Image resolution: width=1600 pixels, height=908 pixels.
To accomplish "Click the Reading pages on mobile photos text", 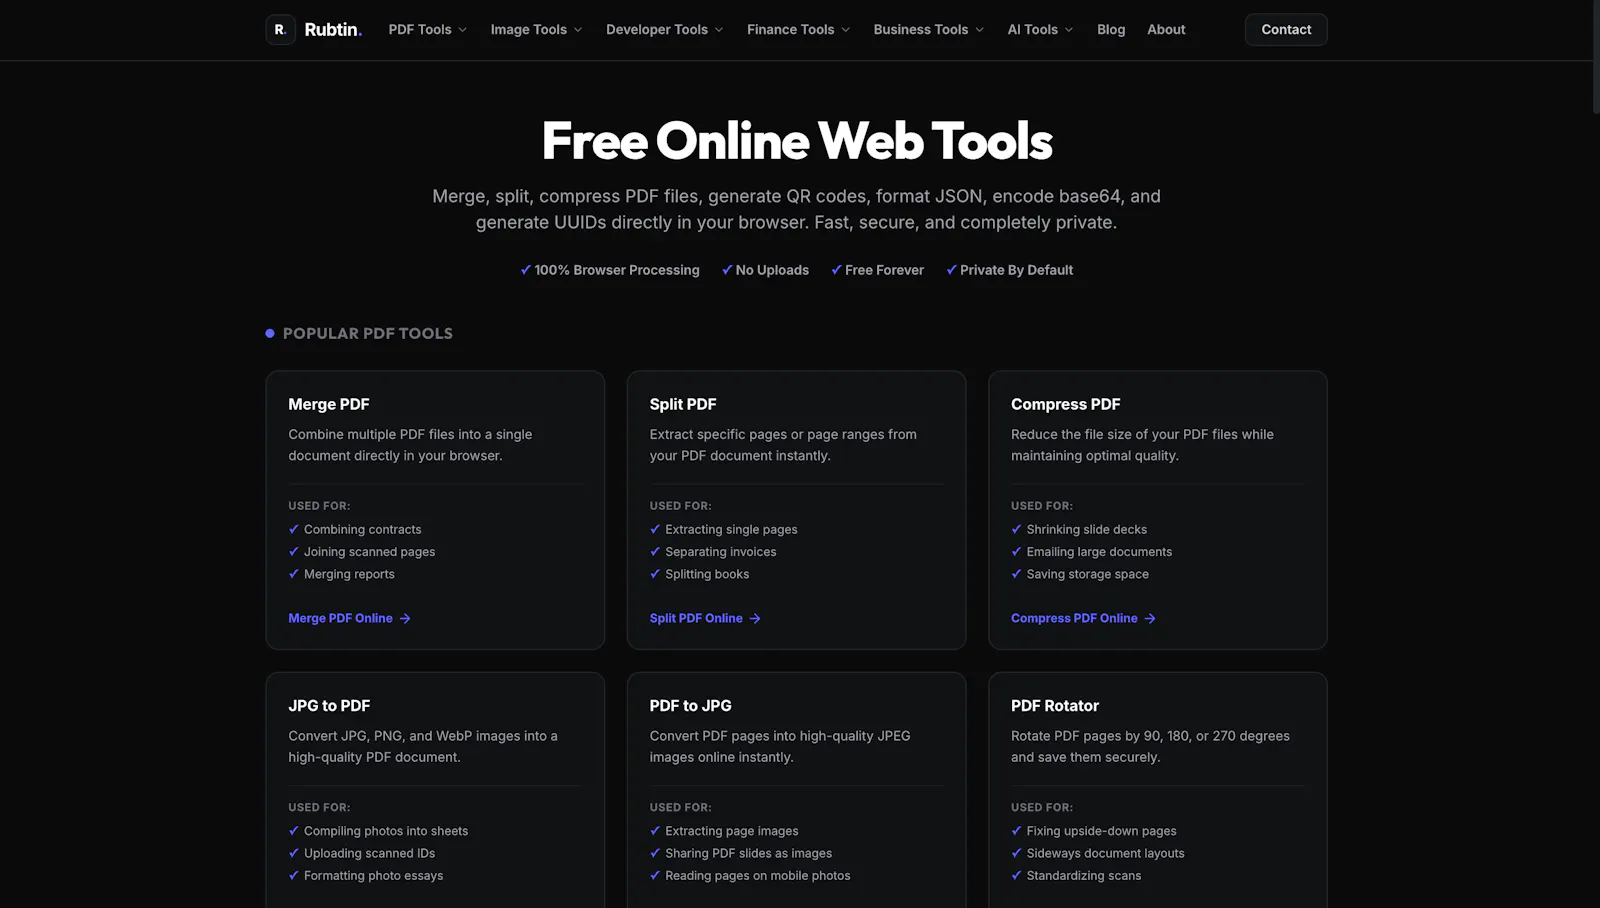I will pos(758,875).
